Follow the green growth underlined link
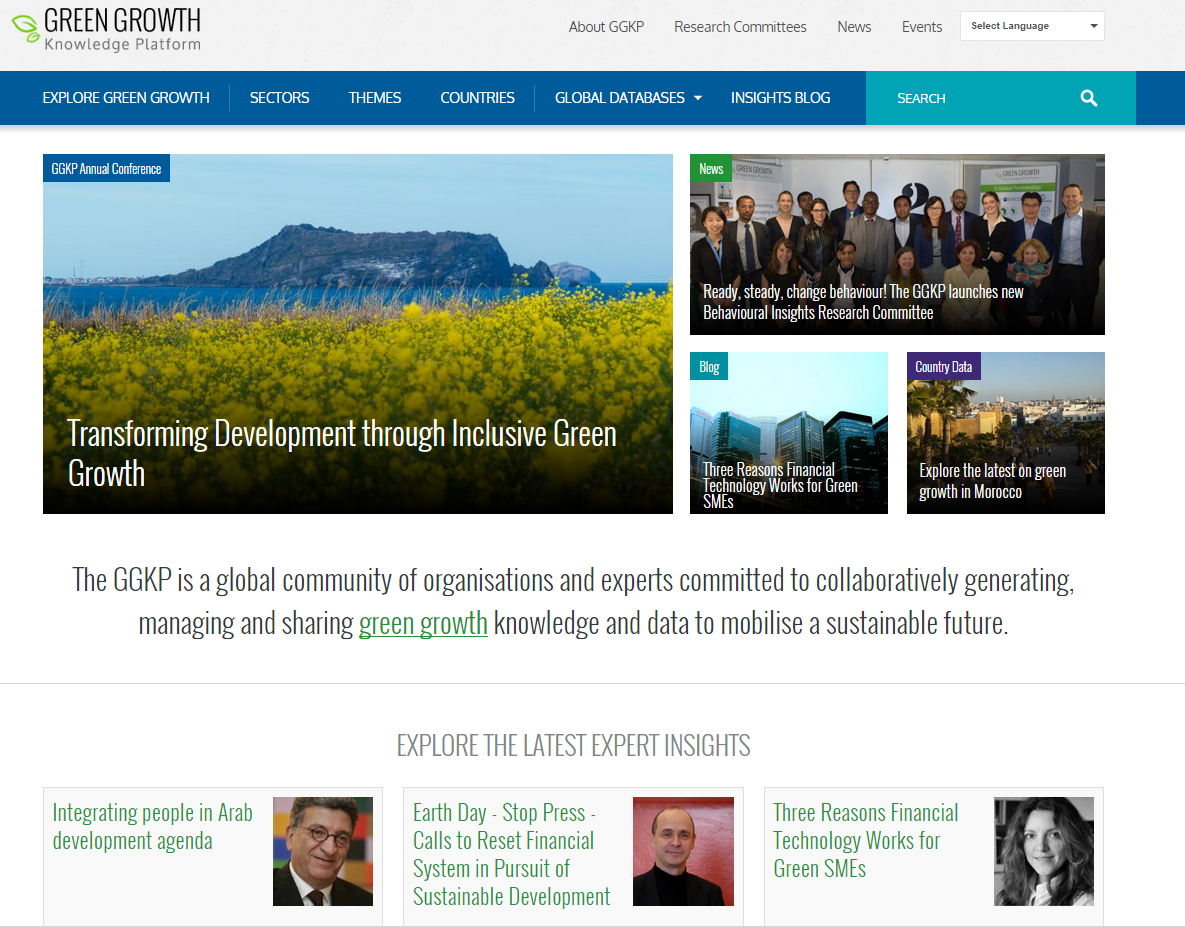Viewport: 1185px width, 927px height. pos(423,623)
